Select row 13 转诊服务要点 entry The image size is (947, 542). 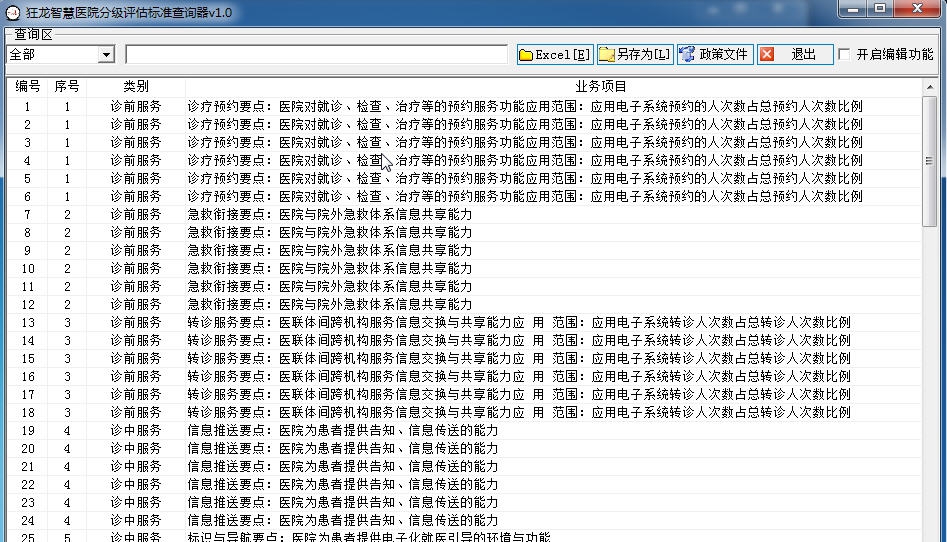pos(519,323)
